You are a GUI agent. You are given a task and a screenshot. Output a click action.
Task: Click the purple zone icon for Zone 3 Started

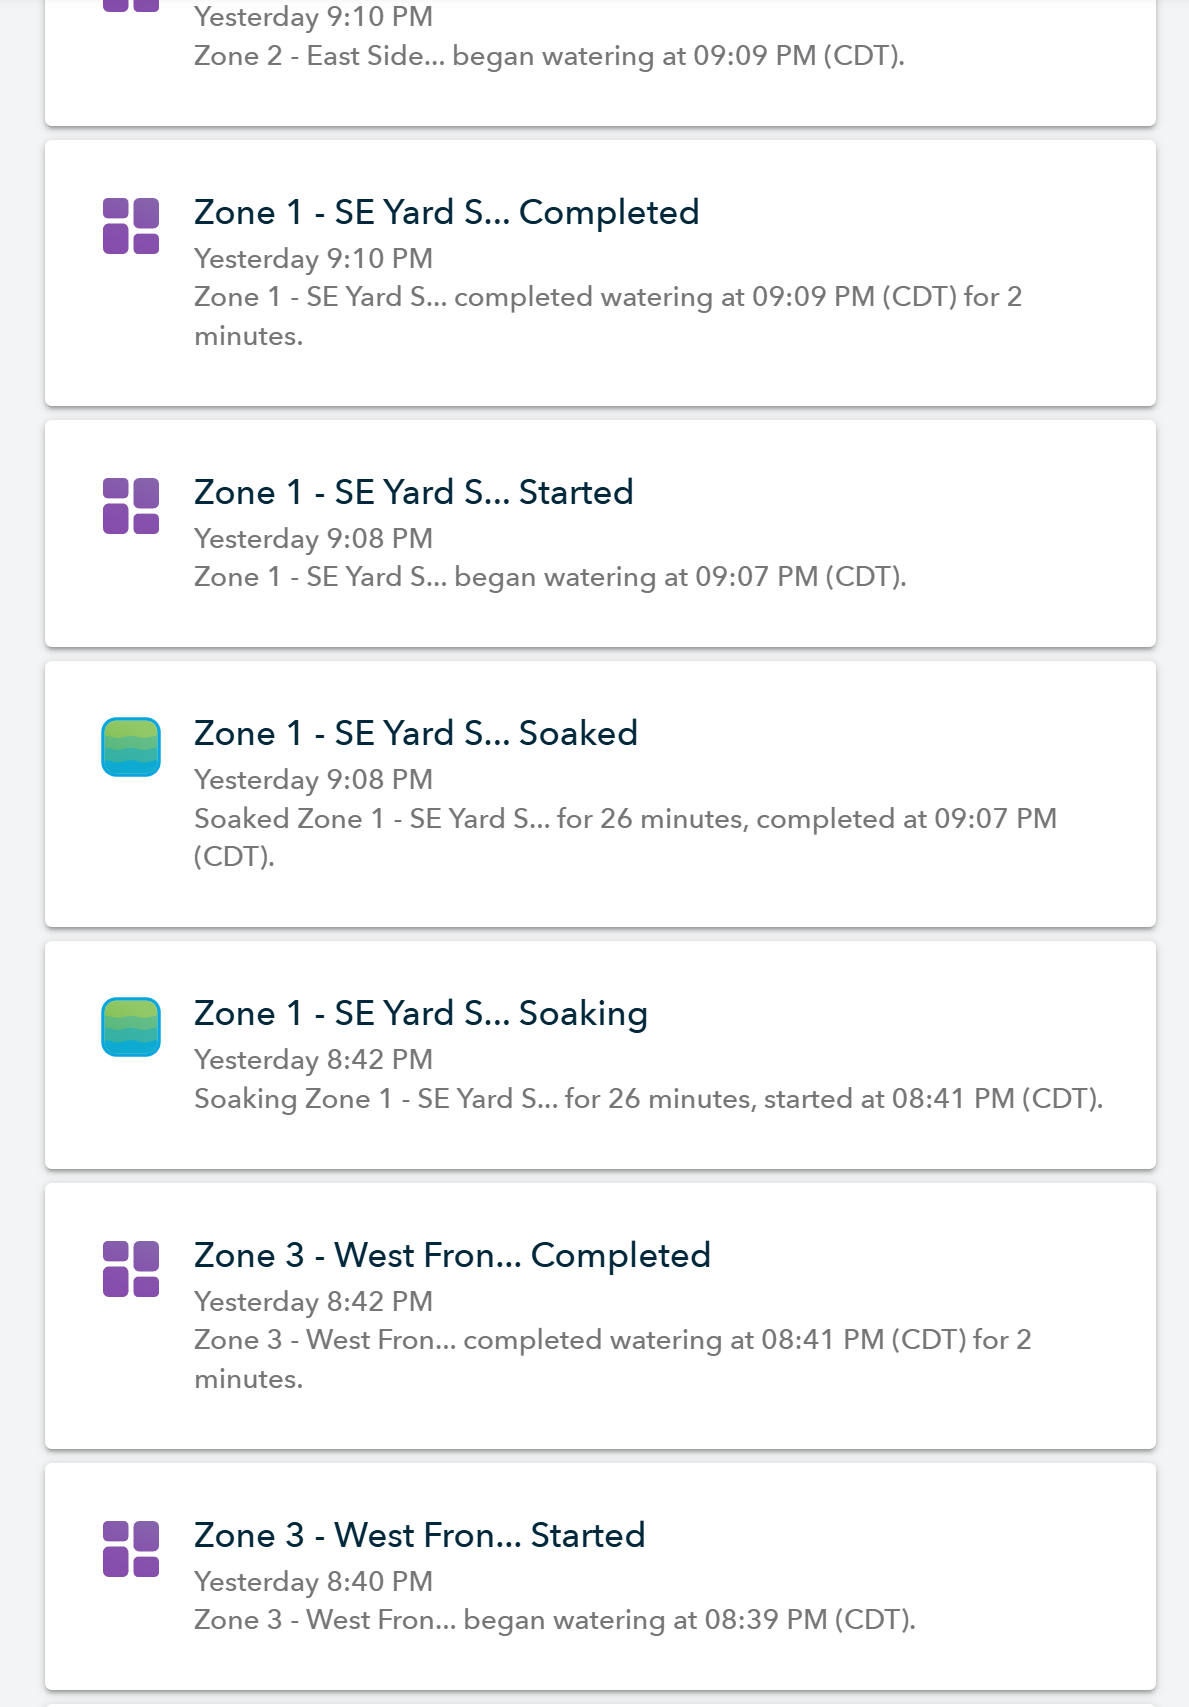(131, 1549)
